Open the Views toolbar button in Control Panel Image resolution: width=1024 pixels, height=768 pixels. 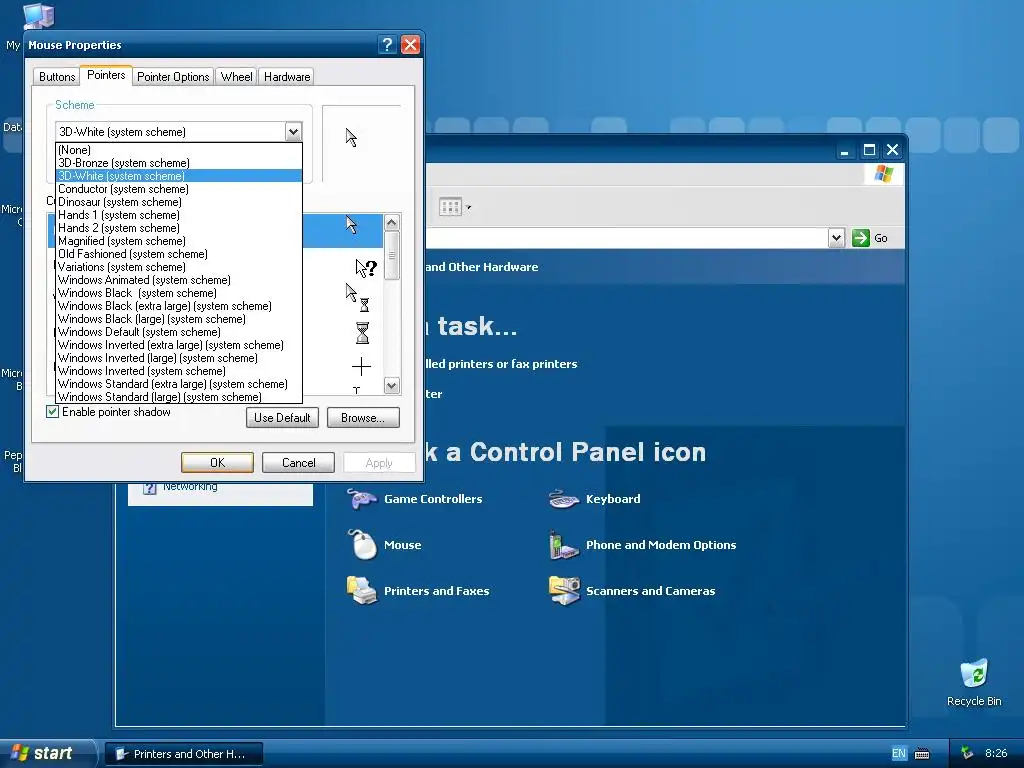point(455,208)
